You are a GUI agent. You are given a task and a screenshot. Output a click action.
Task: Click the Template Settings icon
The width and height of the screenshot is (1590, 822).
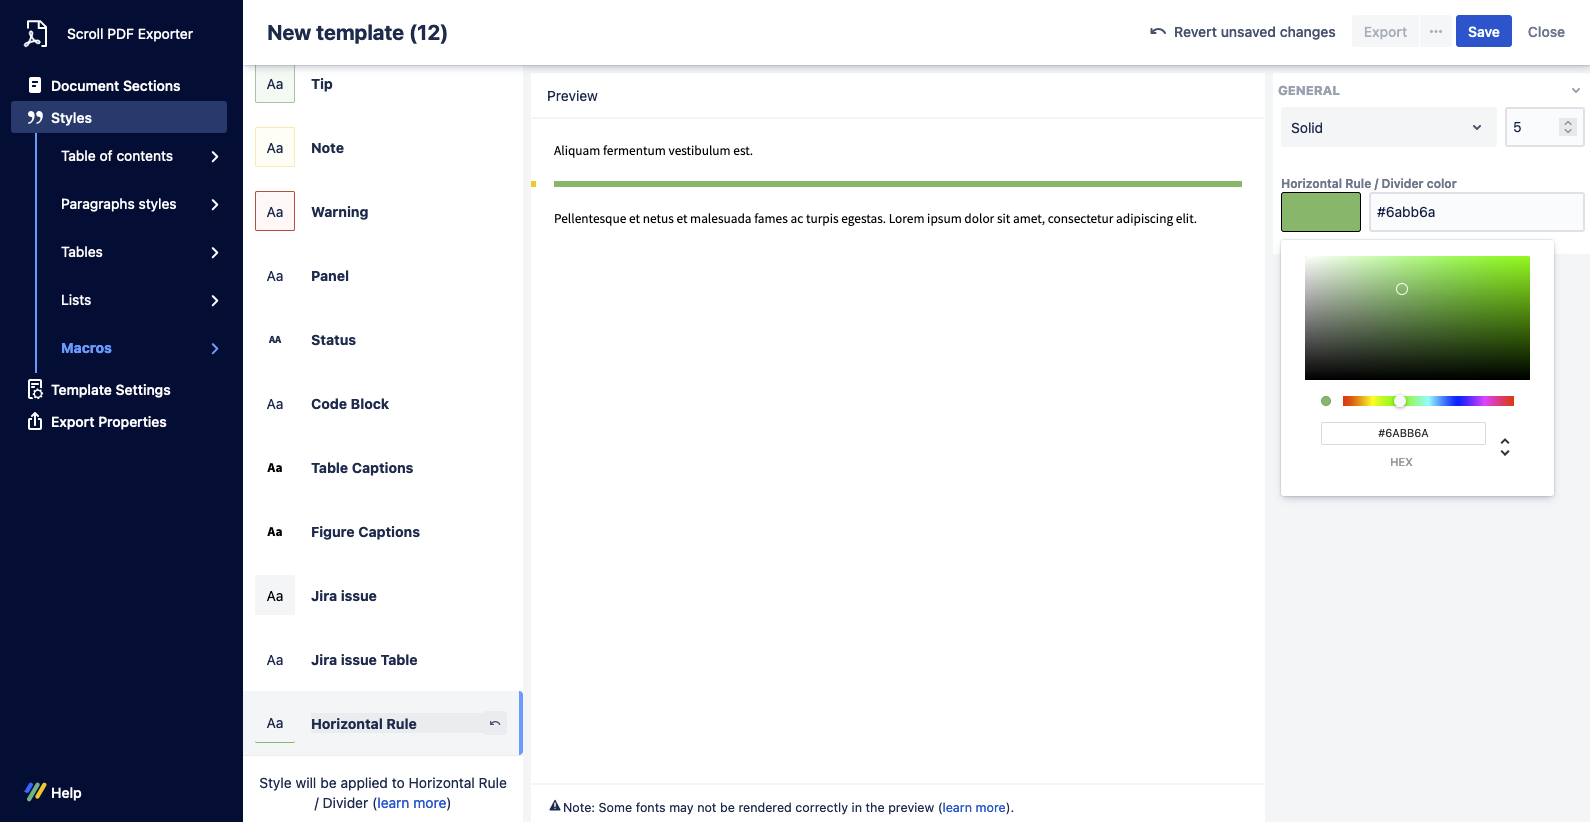coord(35,390)
